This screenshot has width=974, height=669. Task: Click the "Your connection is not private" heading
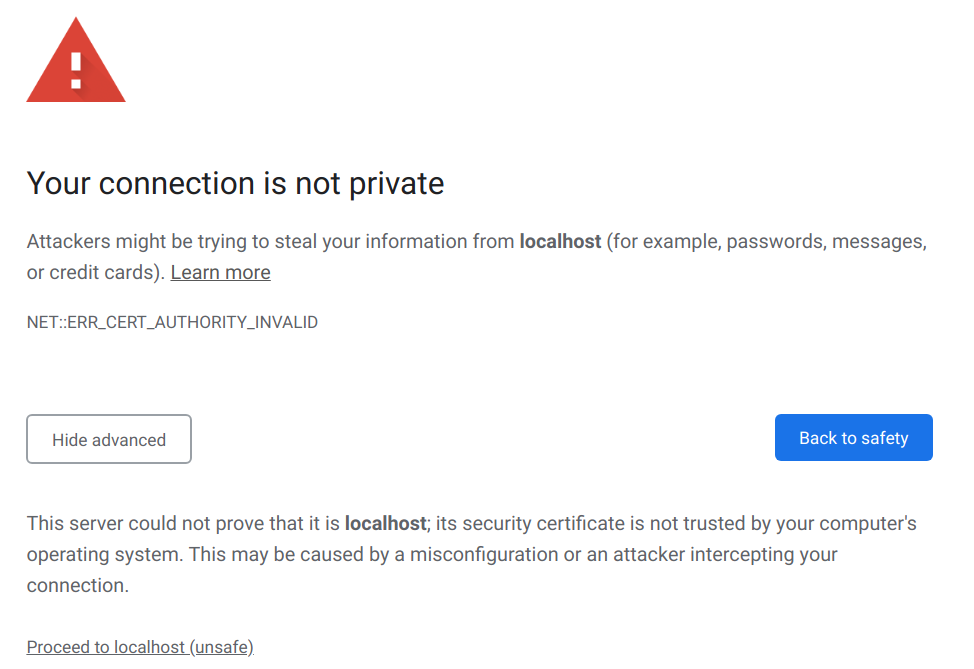pyautogui.click(x=235, y=184)
